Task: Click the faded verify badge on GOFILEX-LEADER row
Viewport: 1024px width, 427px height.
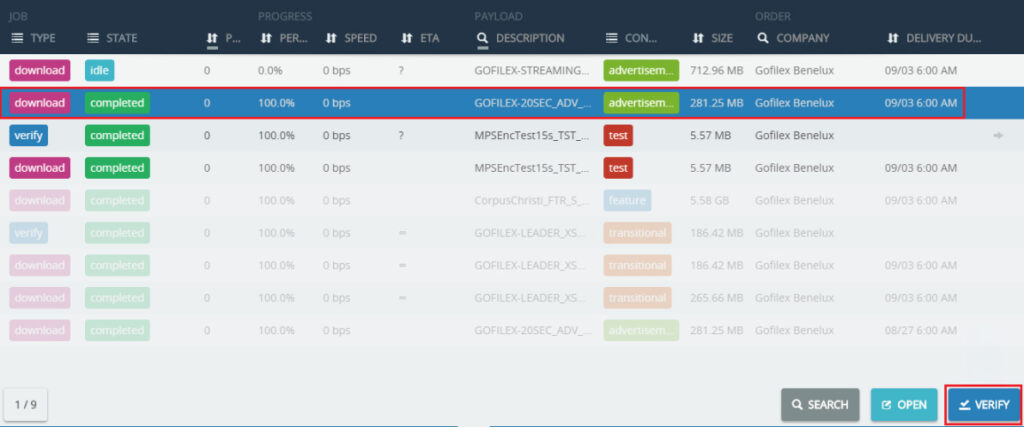Action: pos(29,232)
